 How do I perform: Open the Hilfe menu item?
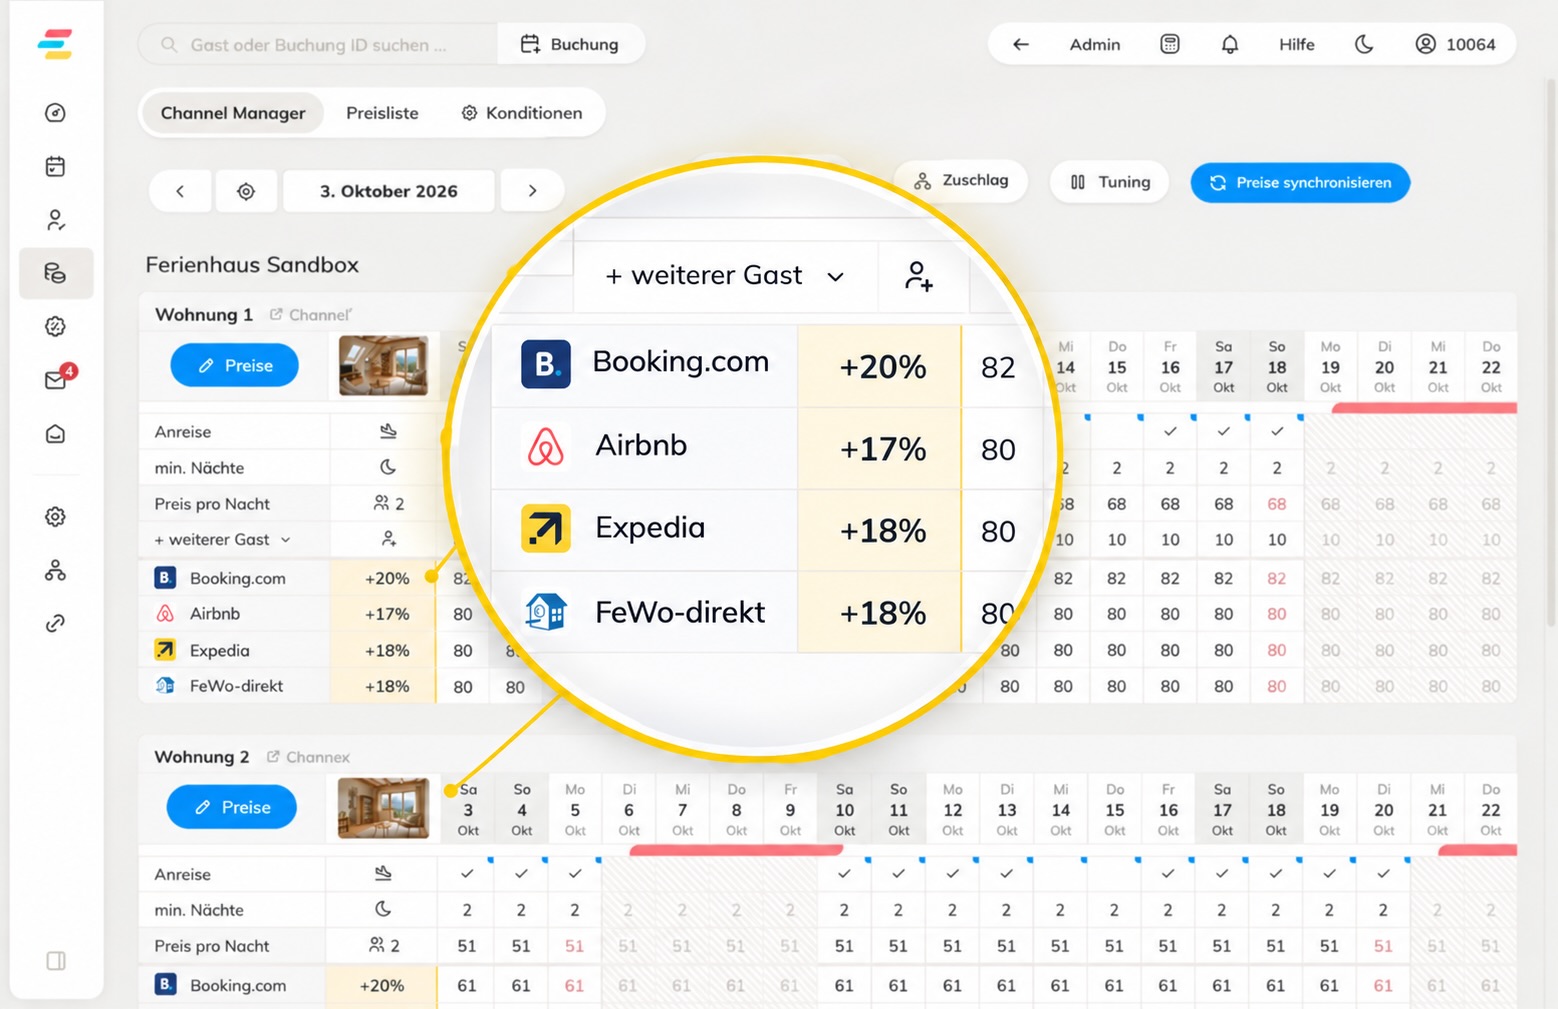coord(1297,44)
